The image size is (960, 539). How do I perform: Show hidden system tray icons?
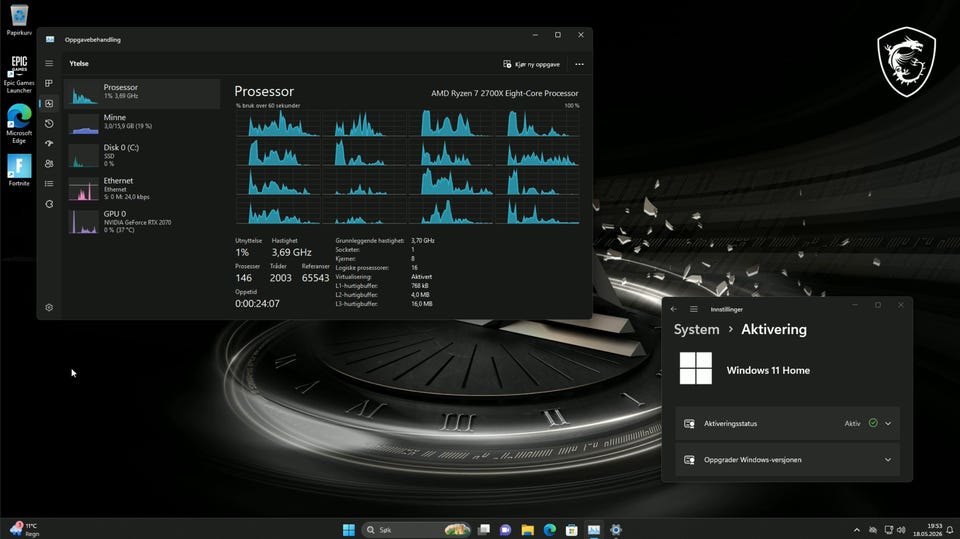point(857,530)
